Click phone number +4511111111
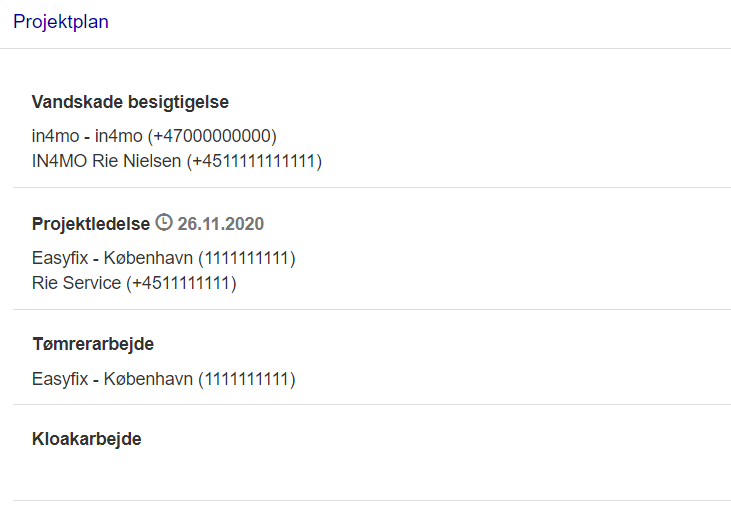 (x=181, y=283)
